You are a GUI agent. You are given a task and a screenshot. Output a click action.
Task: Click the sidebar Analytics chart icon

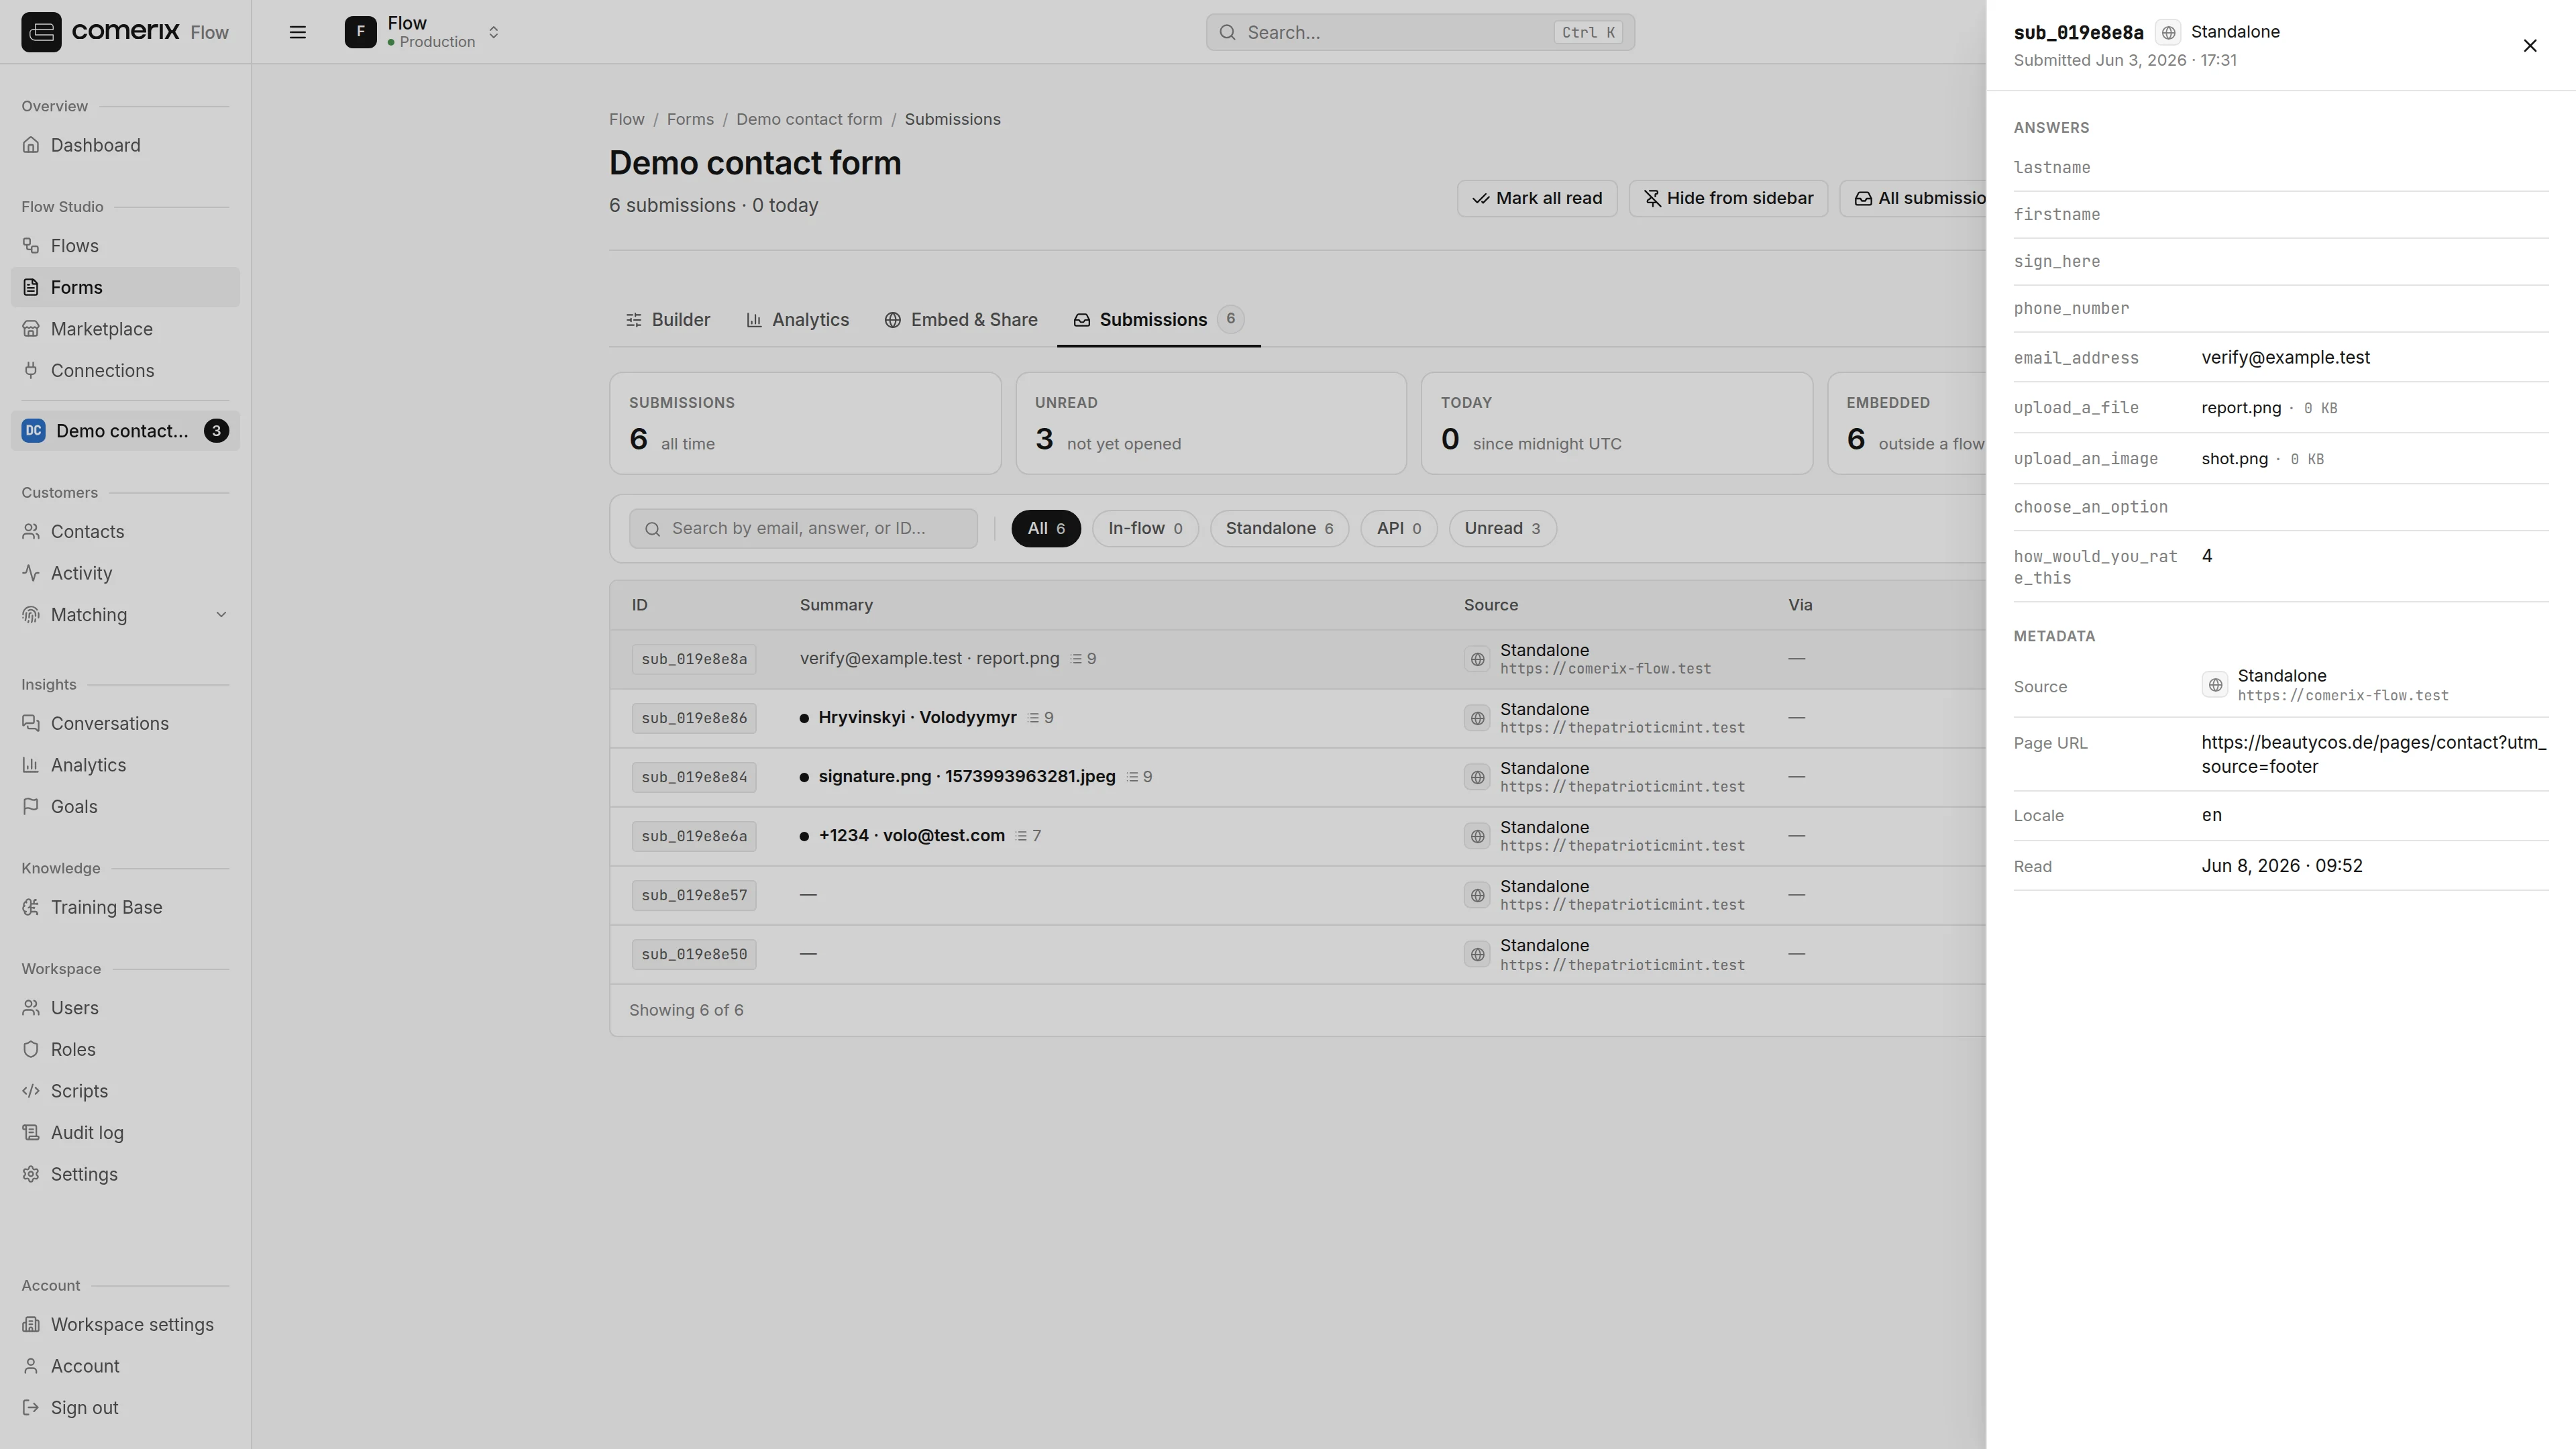tap(31, 765)
